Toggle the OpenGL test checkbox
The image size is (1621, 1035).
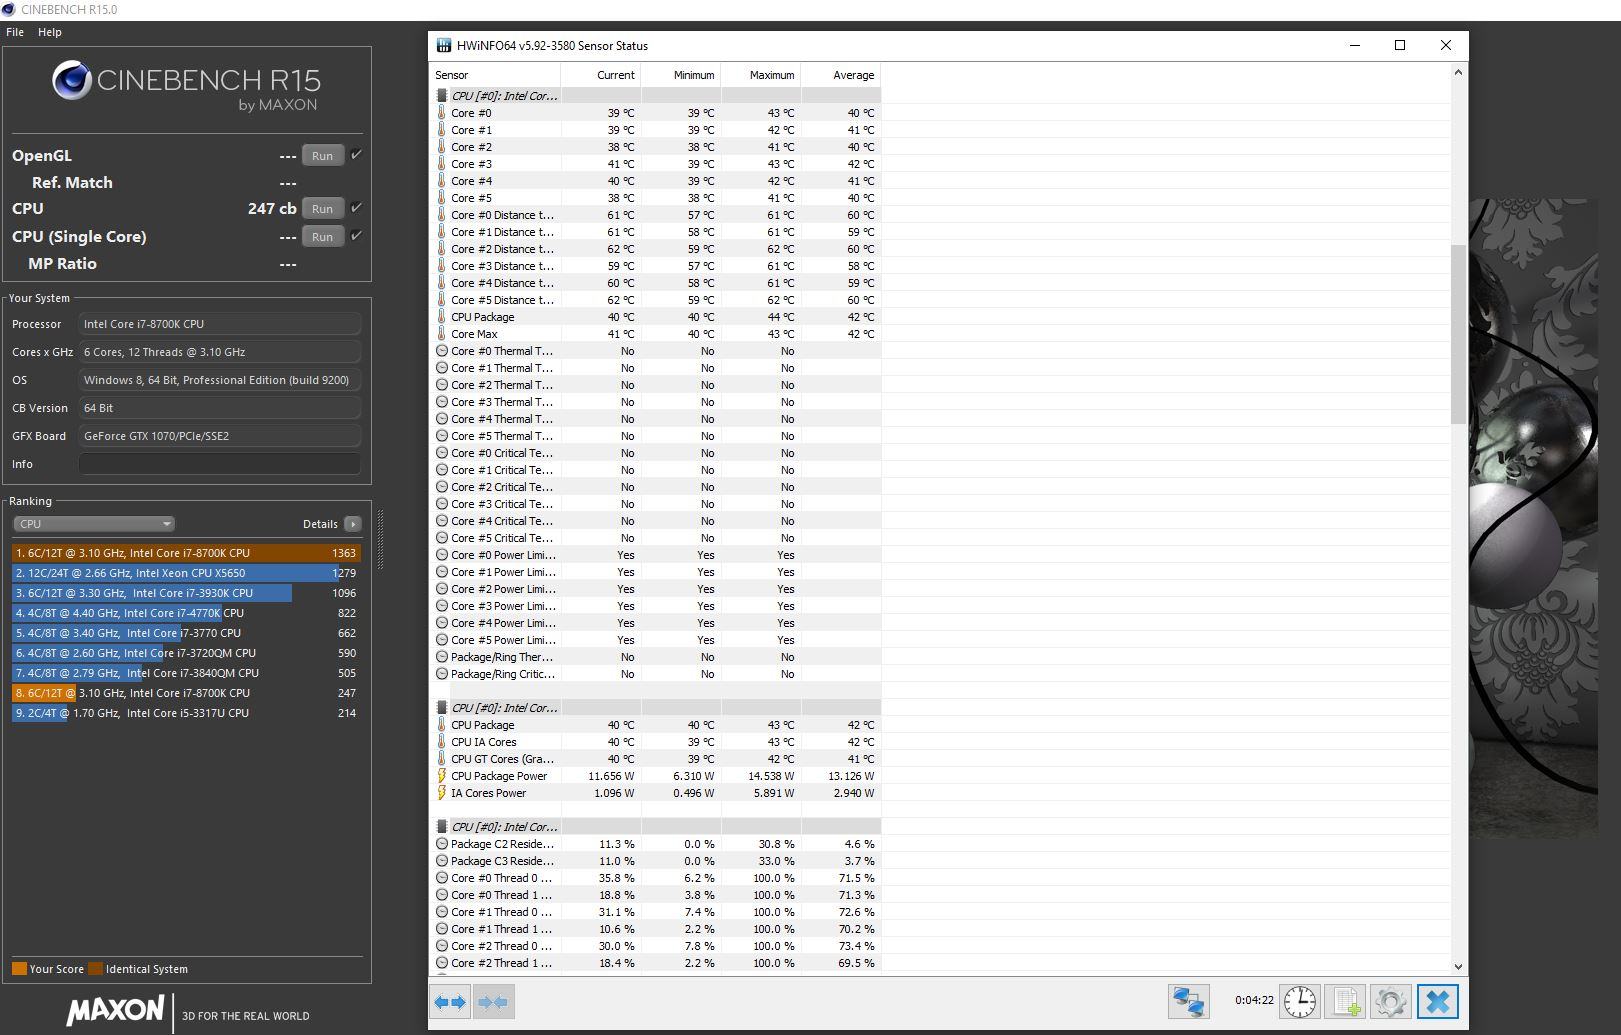point(356,155)
